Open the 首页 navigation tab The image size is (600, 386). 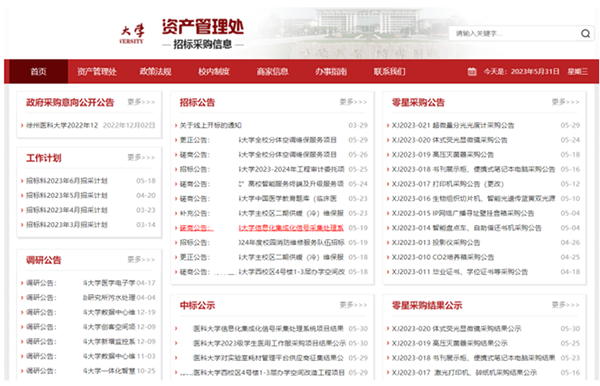click(x=38, y=72)
